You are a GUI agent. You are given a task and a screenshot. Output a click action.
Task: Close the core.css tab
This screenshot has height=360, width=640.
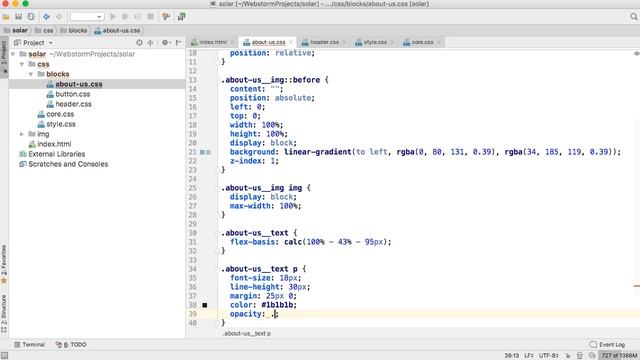pos(439,42)
